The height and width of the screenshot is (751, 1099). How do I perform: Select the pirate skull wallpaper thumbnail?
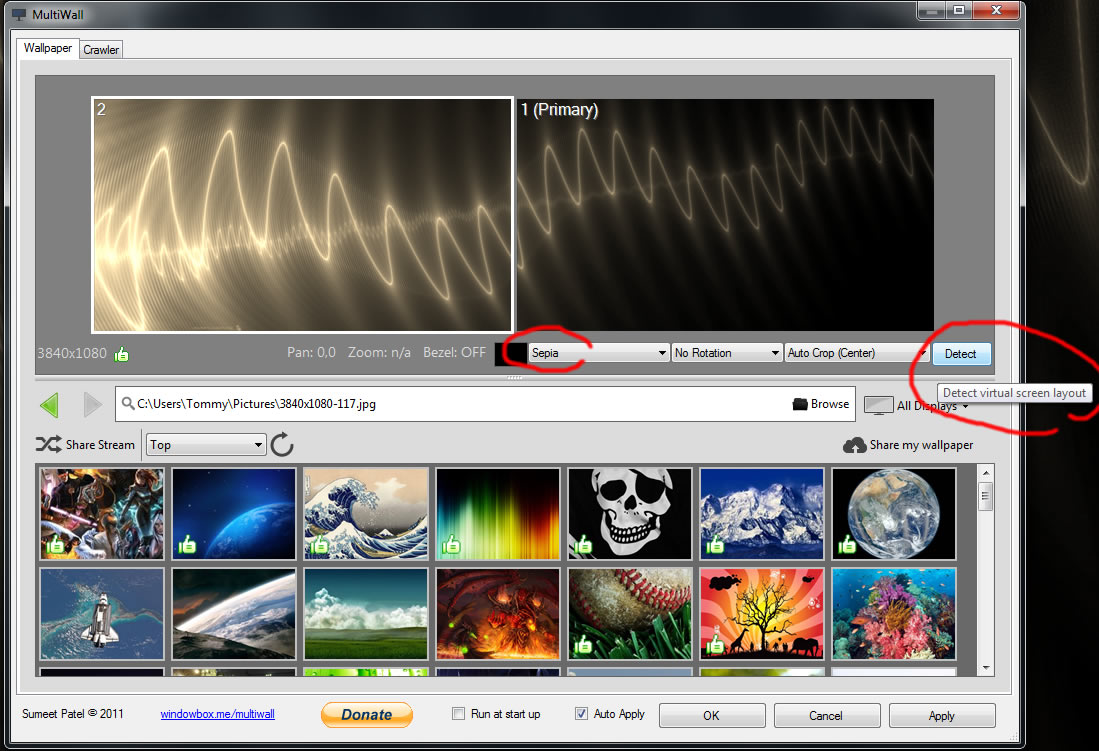point(630,514)
